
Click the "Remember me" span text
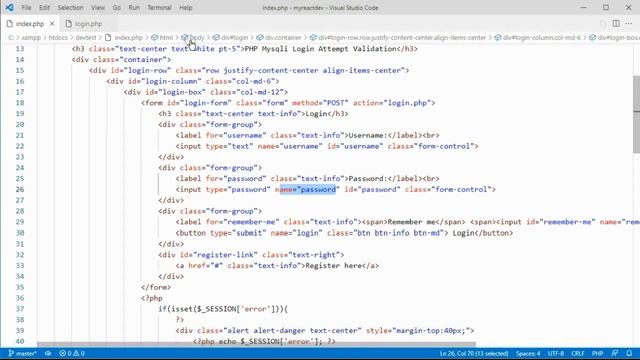411,222
